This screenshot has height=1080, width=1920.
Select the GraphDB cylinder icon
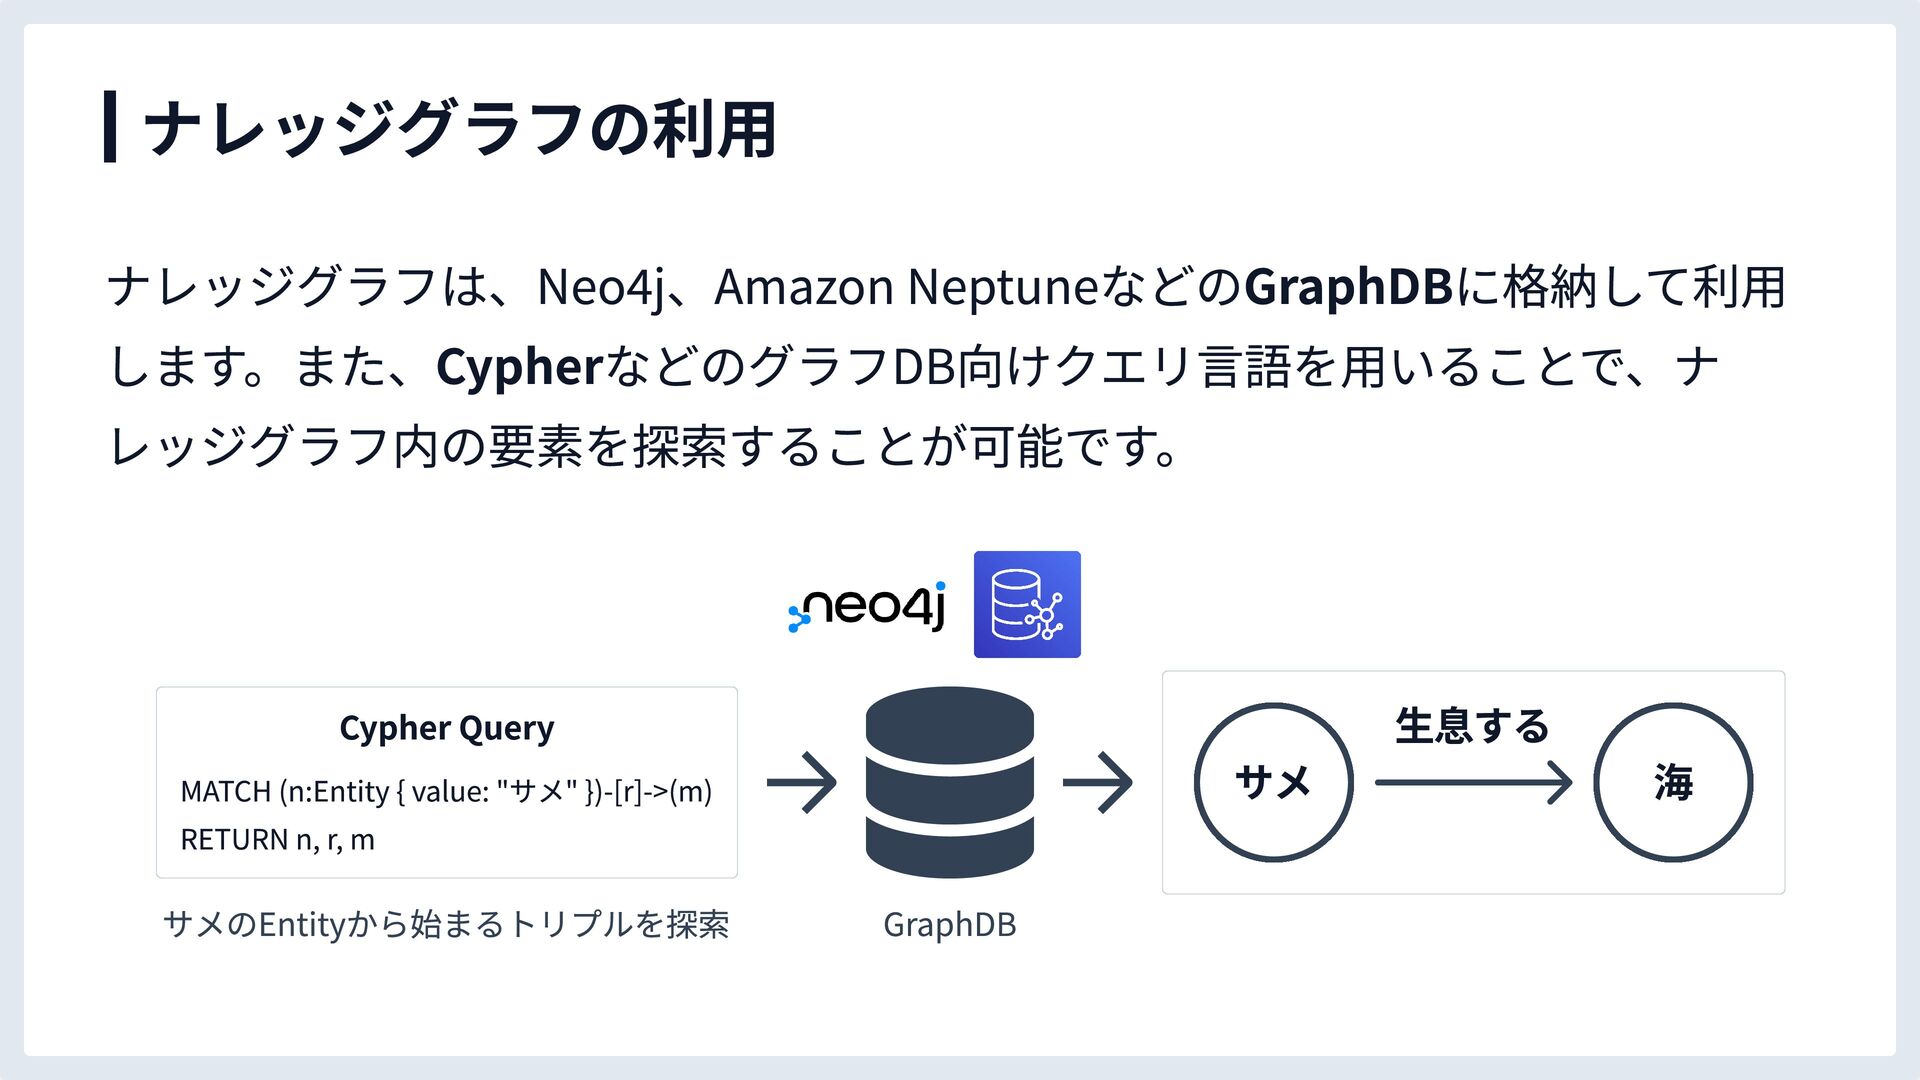[949, 782]
